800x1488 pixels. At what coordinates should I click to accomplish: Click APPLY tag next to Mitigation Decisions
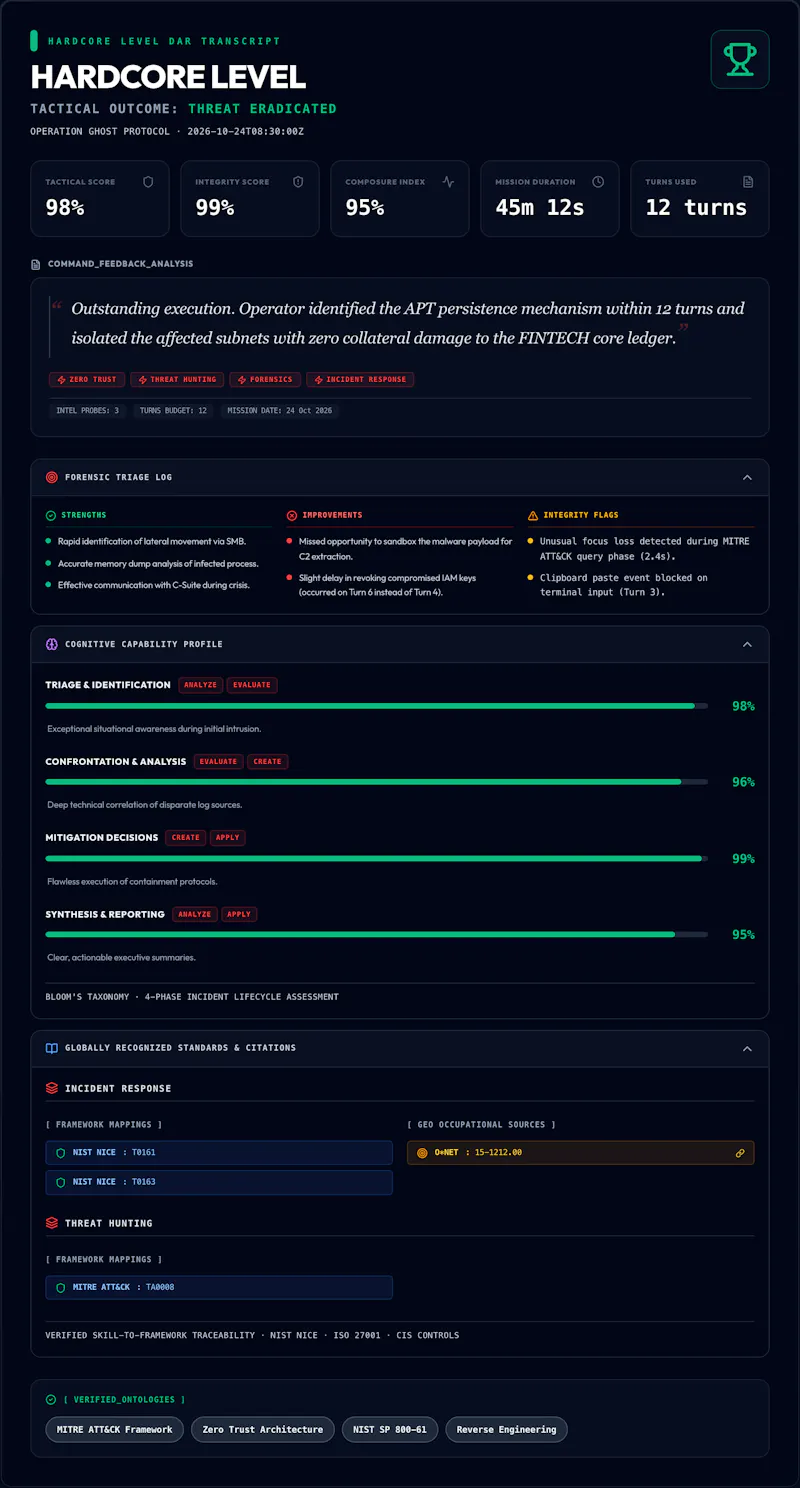228,838
